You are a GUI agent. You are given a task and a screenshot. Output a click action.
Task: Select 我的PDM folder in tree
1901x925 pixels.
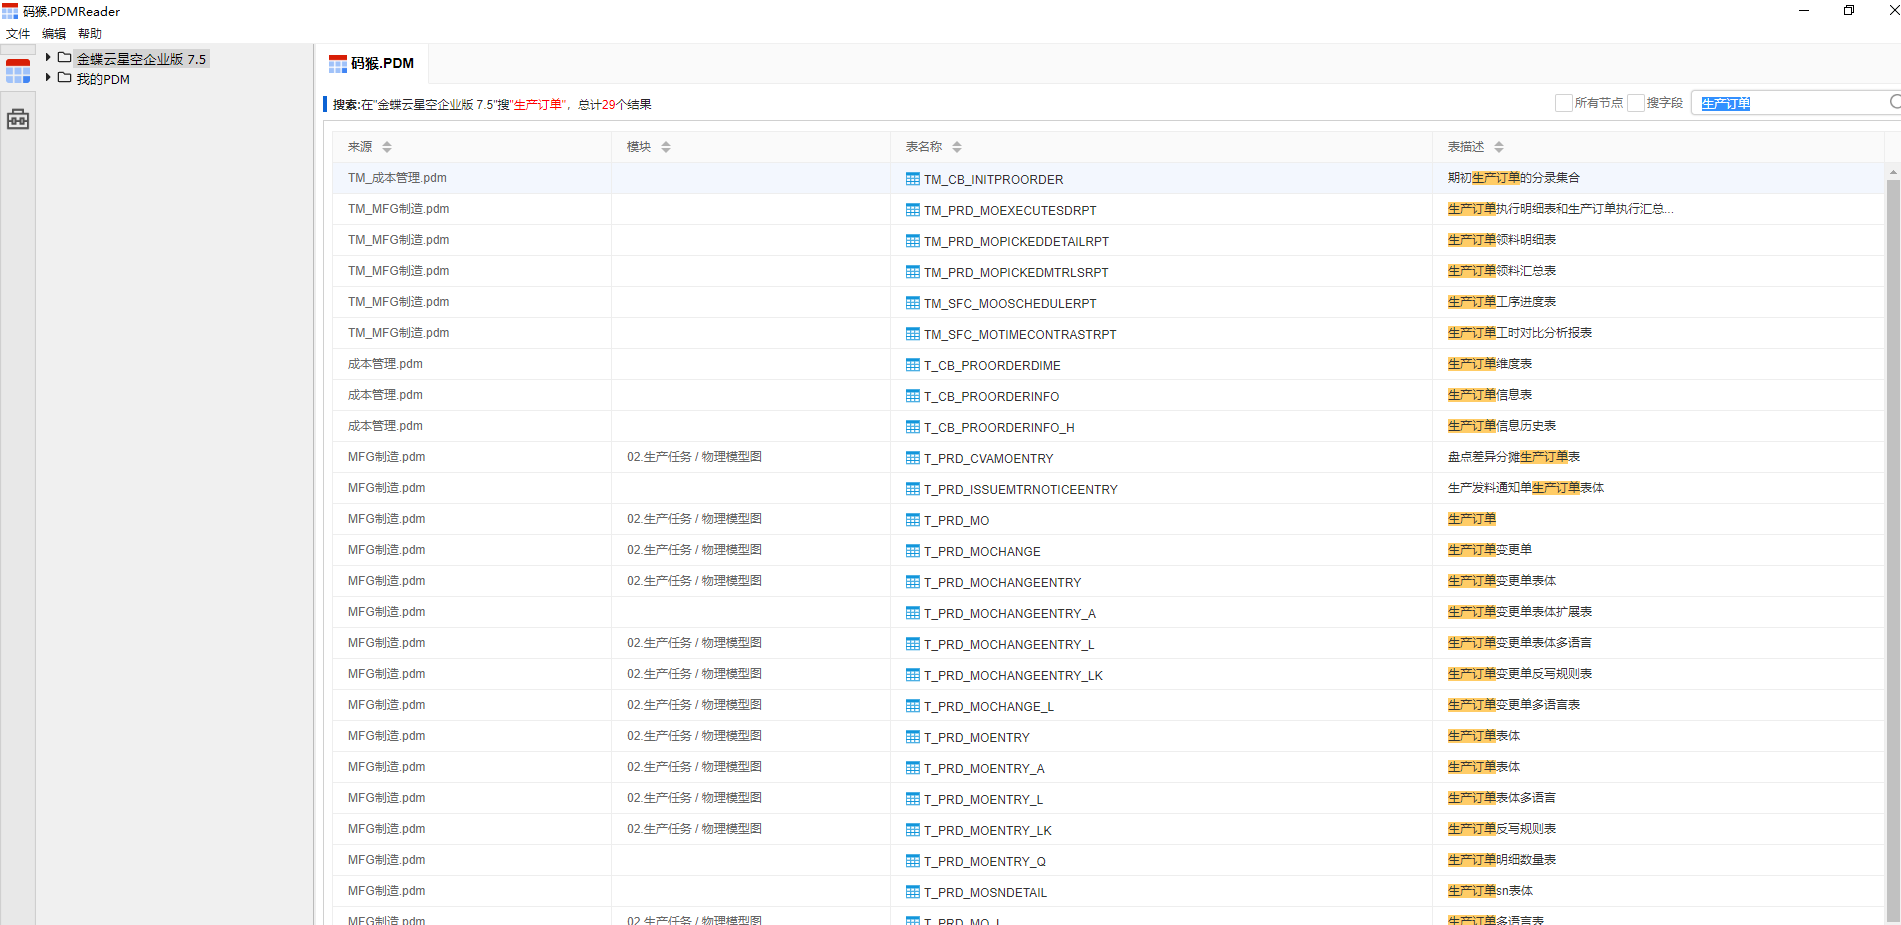103,79
